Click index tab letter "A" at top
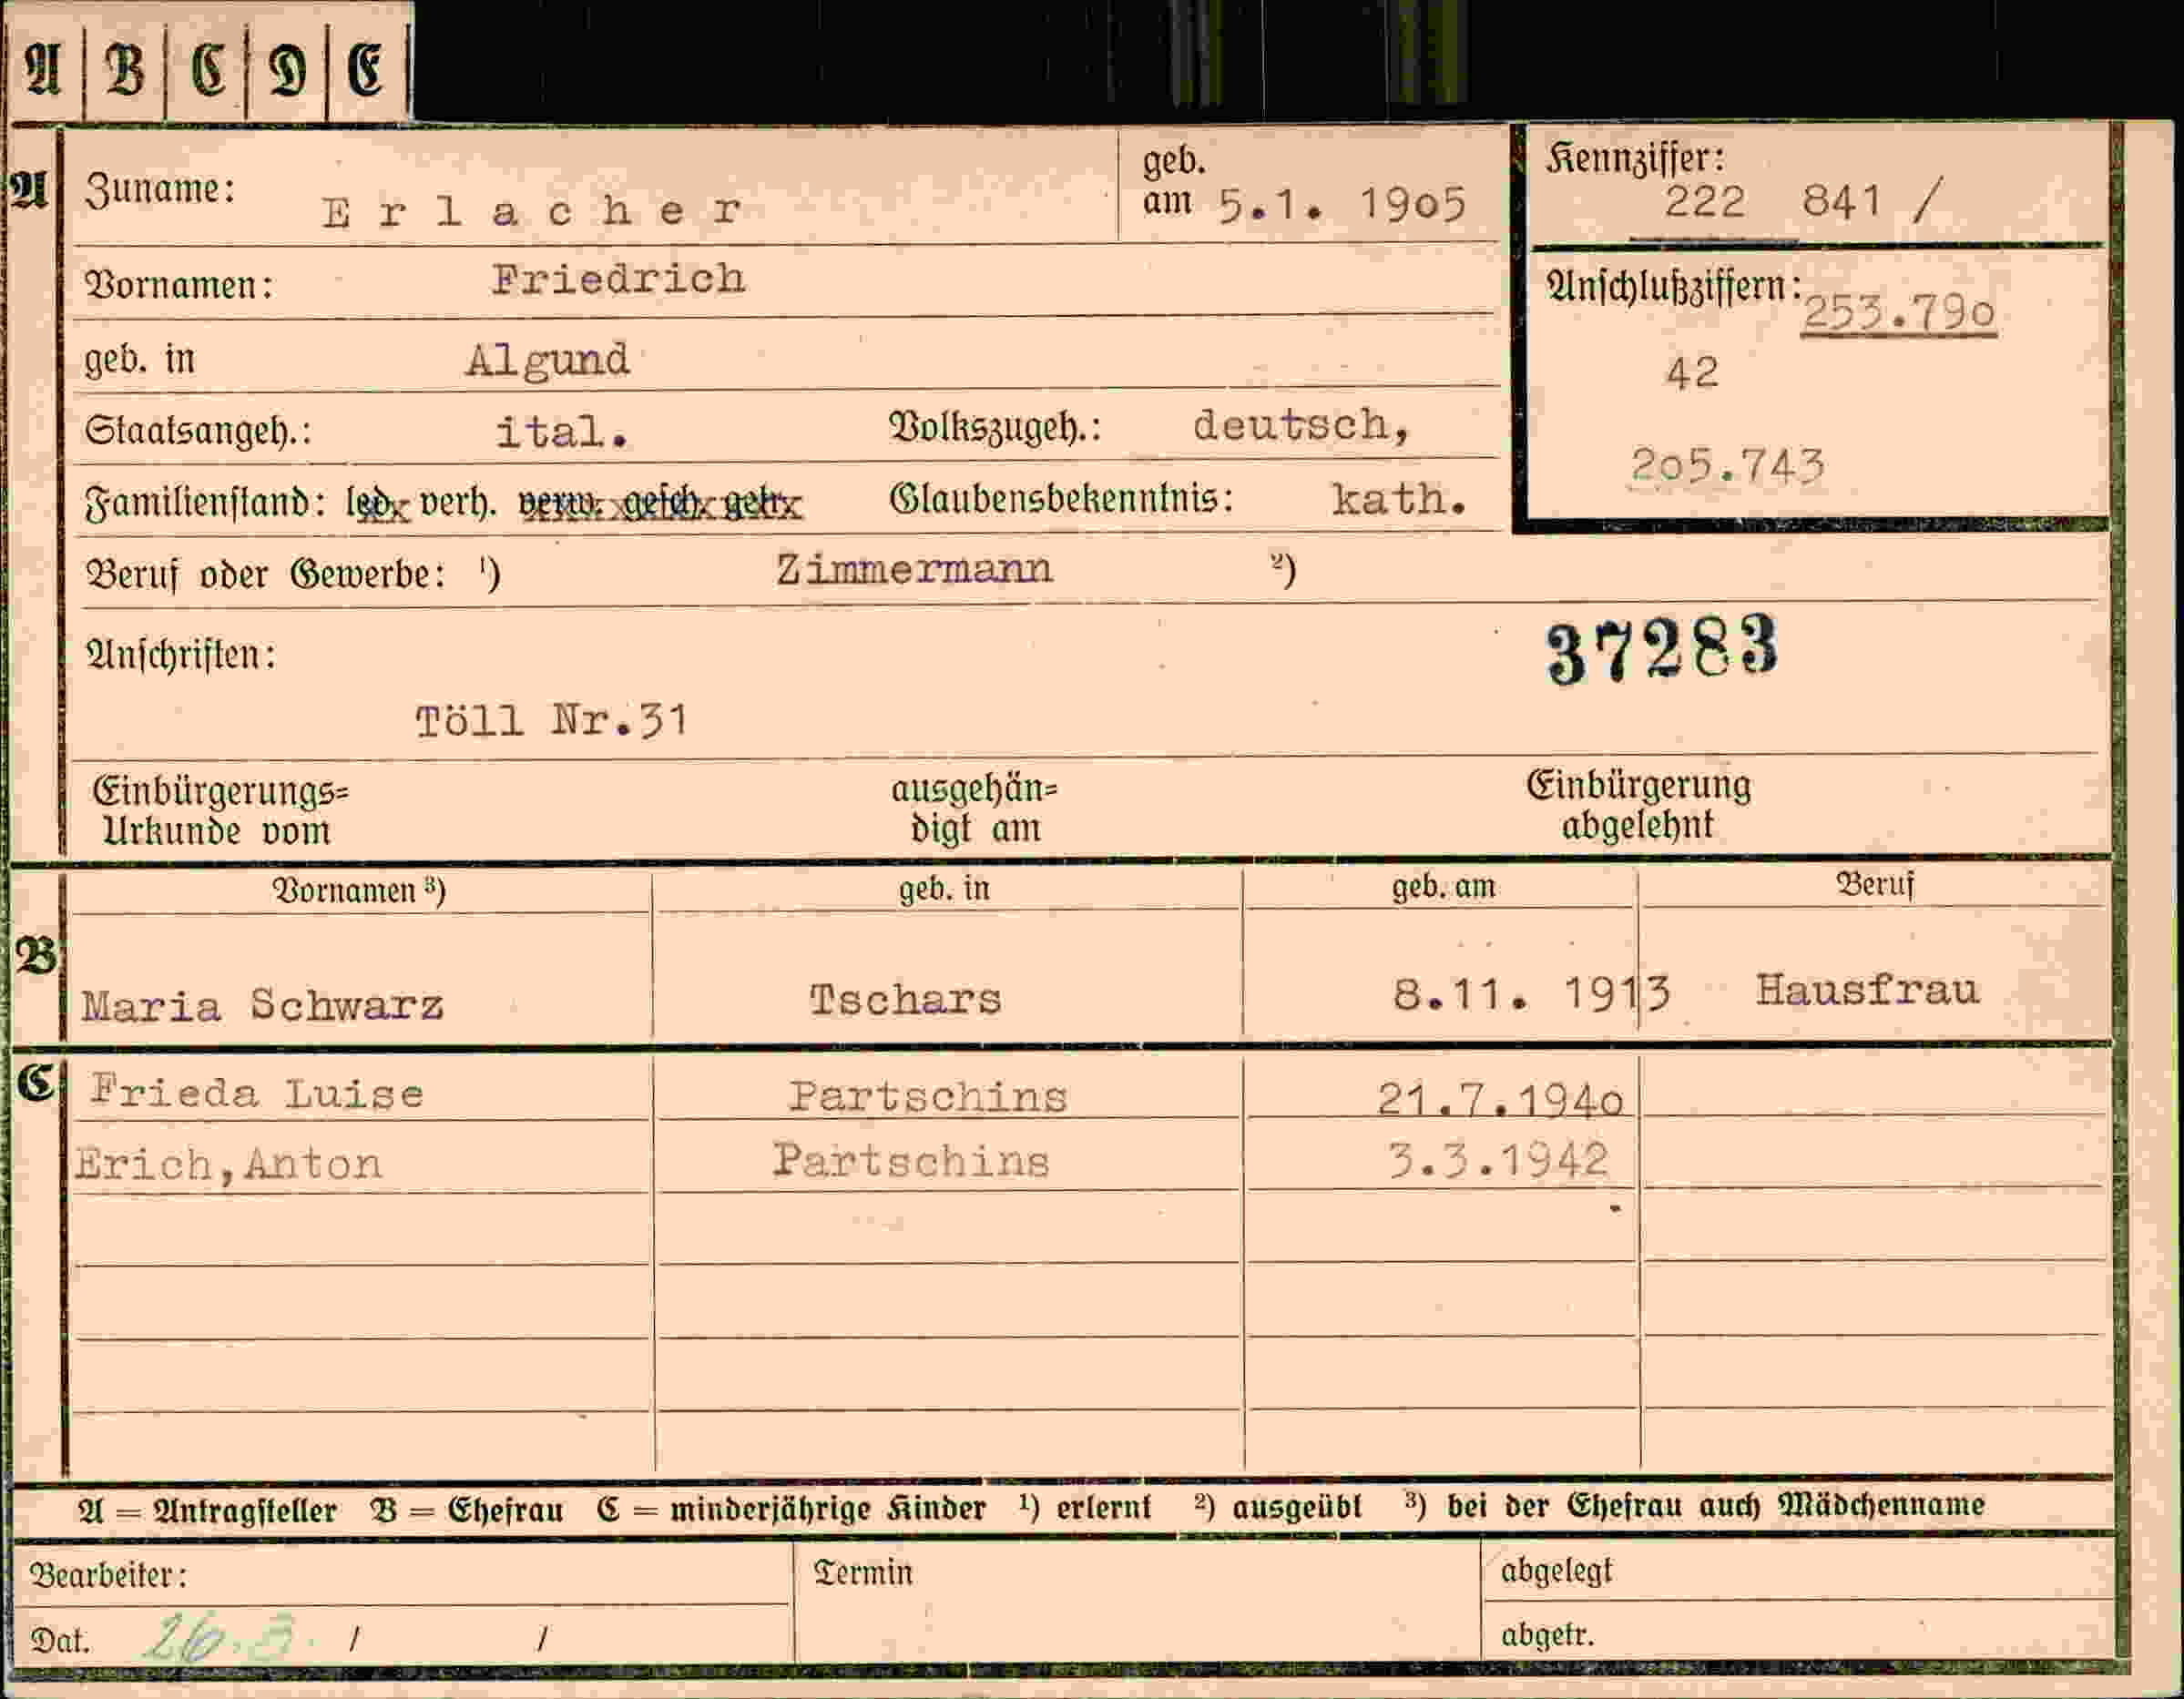 (x=42, y=69)
